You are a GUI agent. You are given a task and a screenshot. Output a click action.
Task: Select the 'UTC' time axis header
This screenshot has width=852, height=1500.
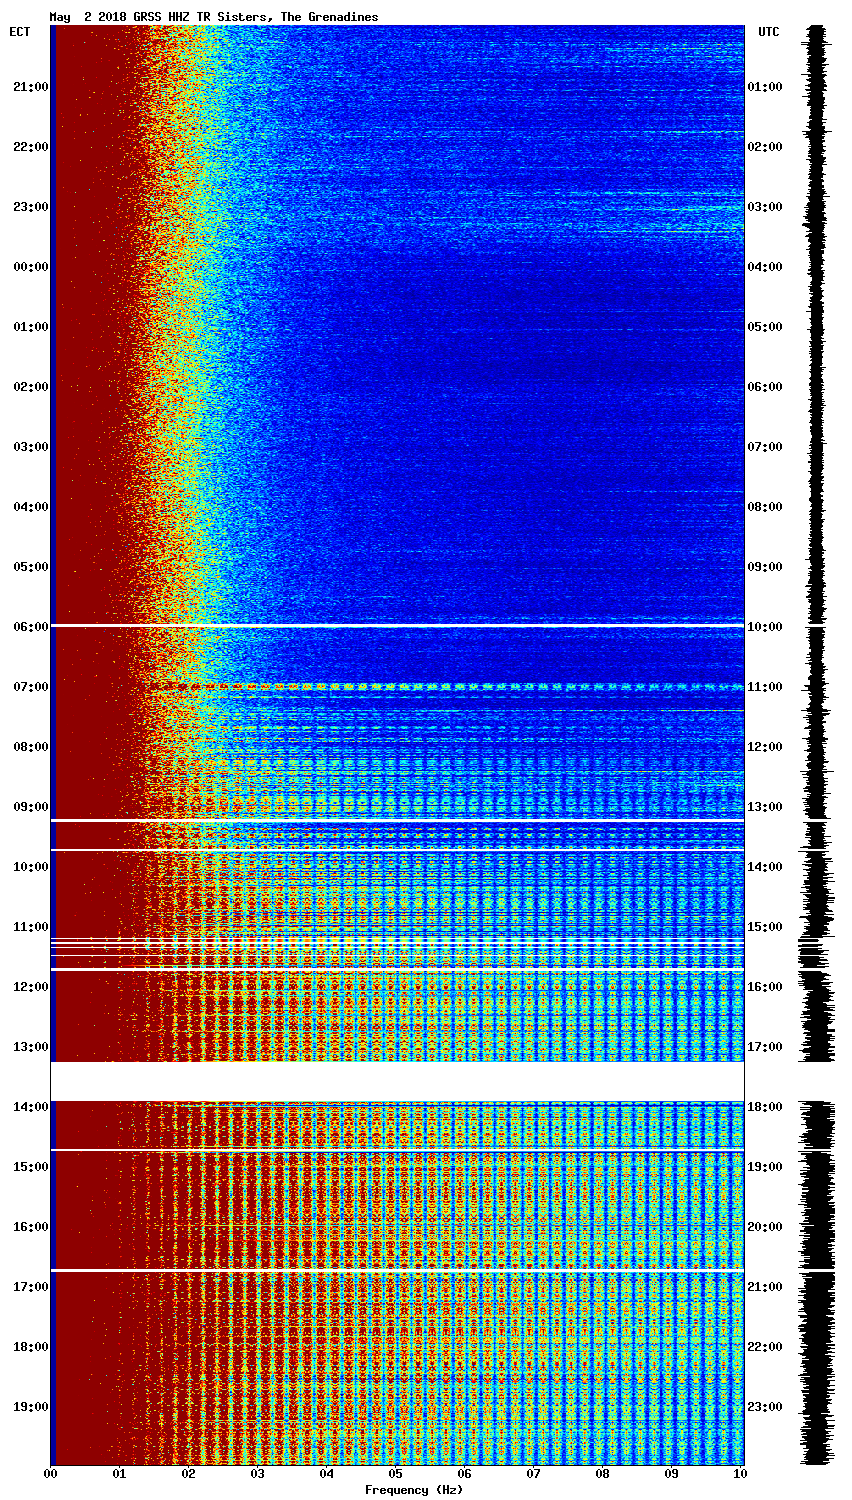point(768,32)
